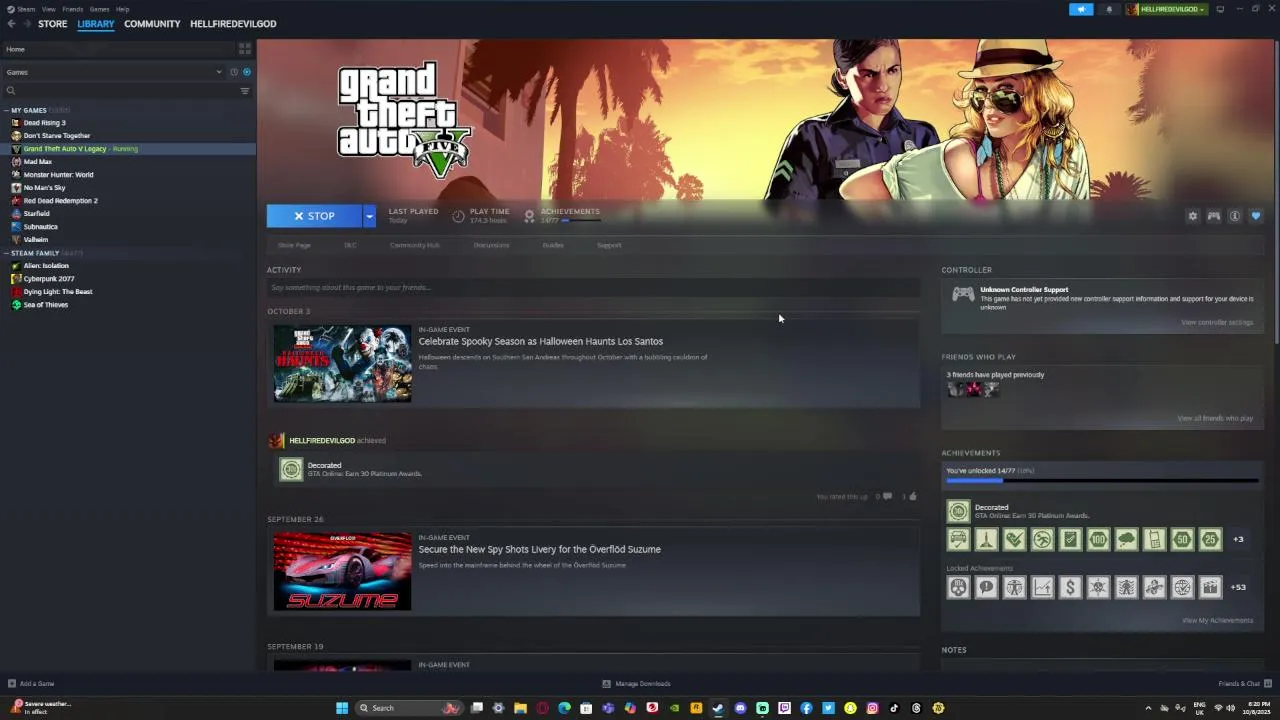Viewport: 1280px width, 720px height.
Task: Click Add a Game at bottom
Action: (31, 684)
